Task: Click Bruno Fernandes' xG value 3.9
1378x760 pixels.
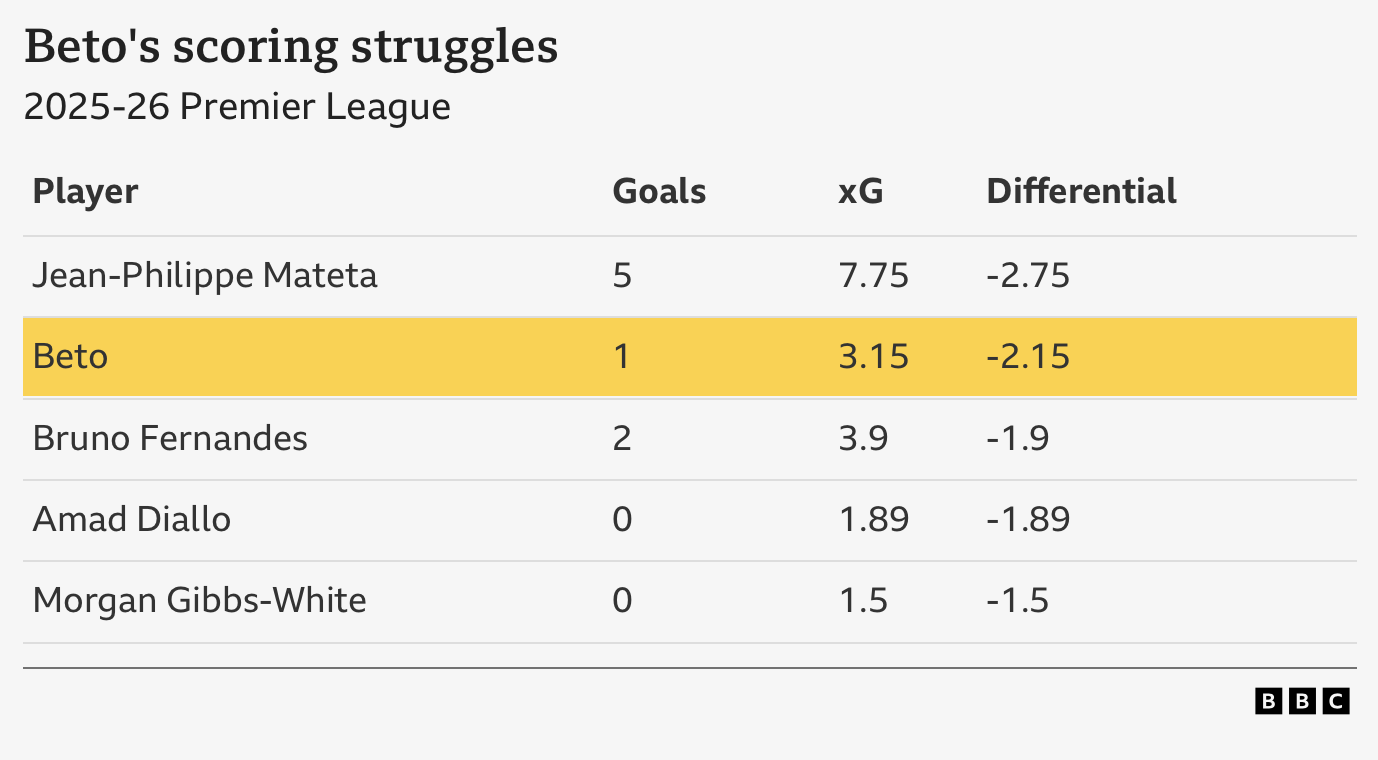Action: coord(863,438)
